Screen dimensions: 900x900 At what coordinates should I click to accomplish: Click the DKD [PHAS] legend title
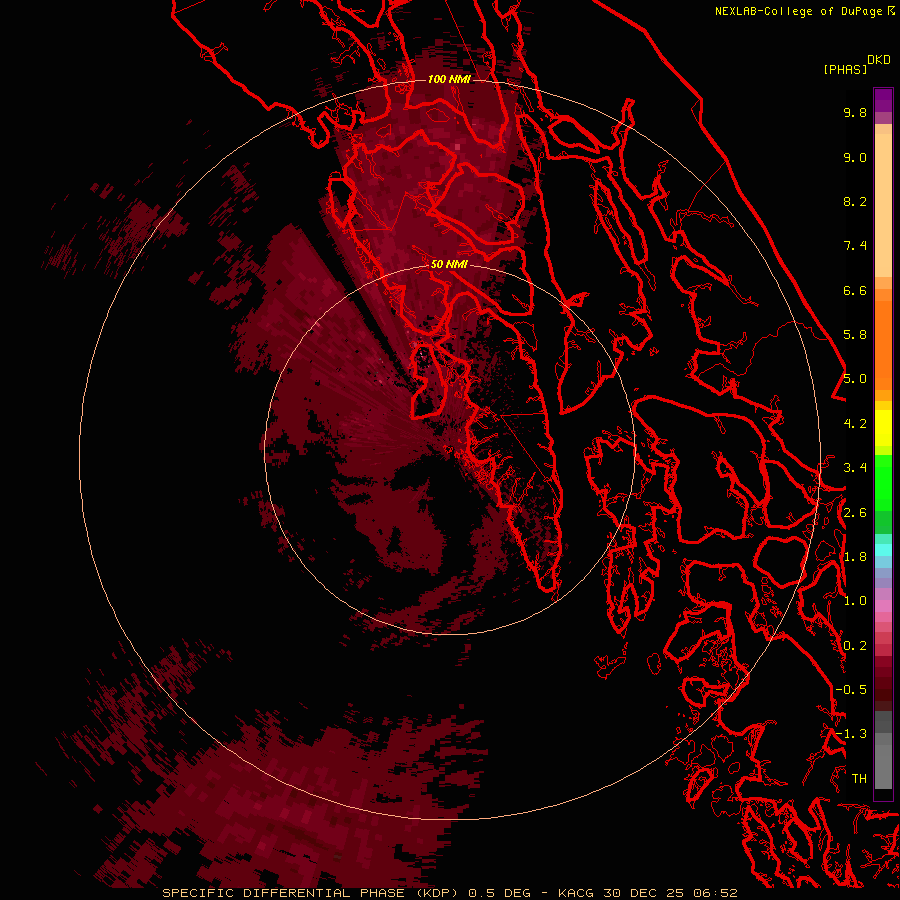tap(856, 65)
